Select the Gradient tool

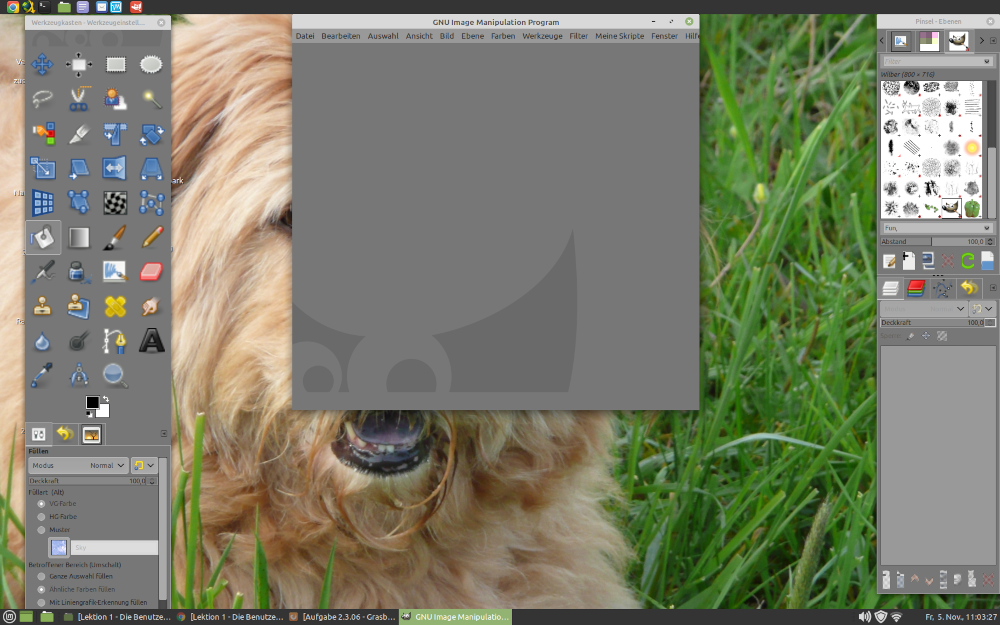[78, 238]
